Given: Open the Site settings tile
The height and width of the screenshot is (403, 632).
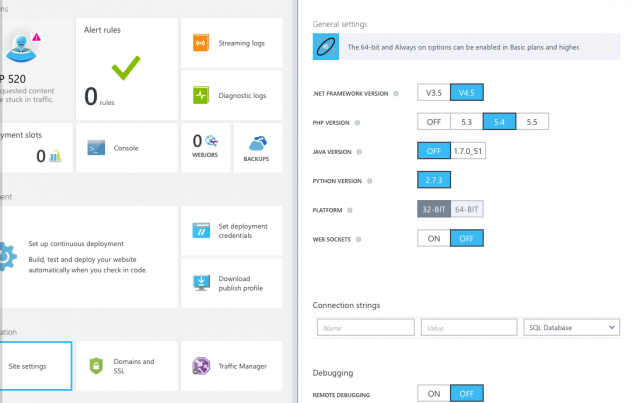Looking at the screenshot, I should point(36,366).
